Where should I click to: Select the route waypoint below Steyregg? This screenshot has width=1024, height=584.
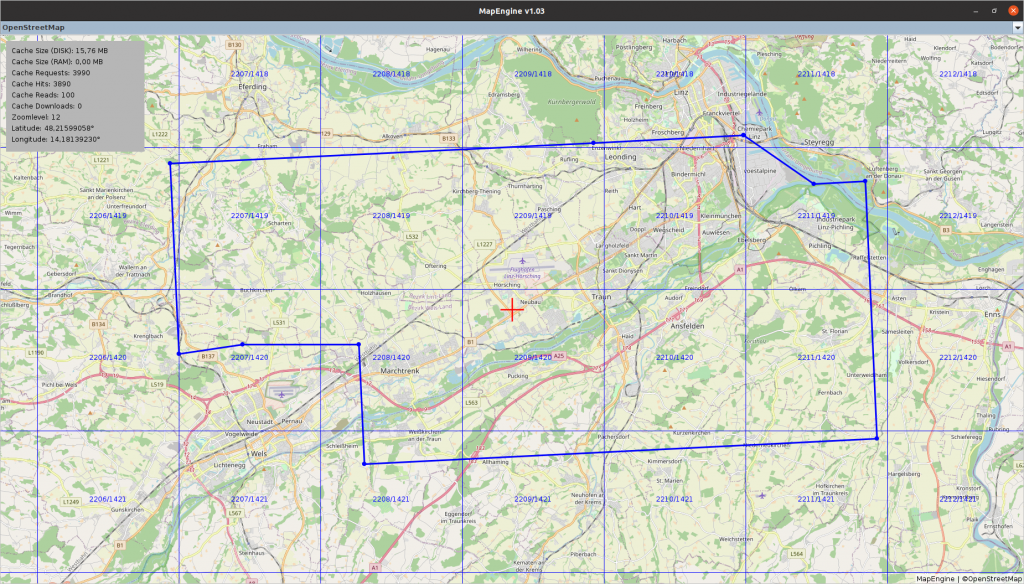[x=814, y=184]
